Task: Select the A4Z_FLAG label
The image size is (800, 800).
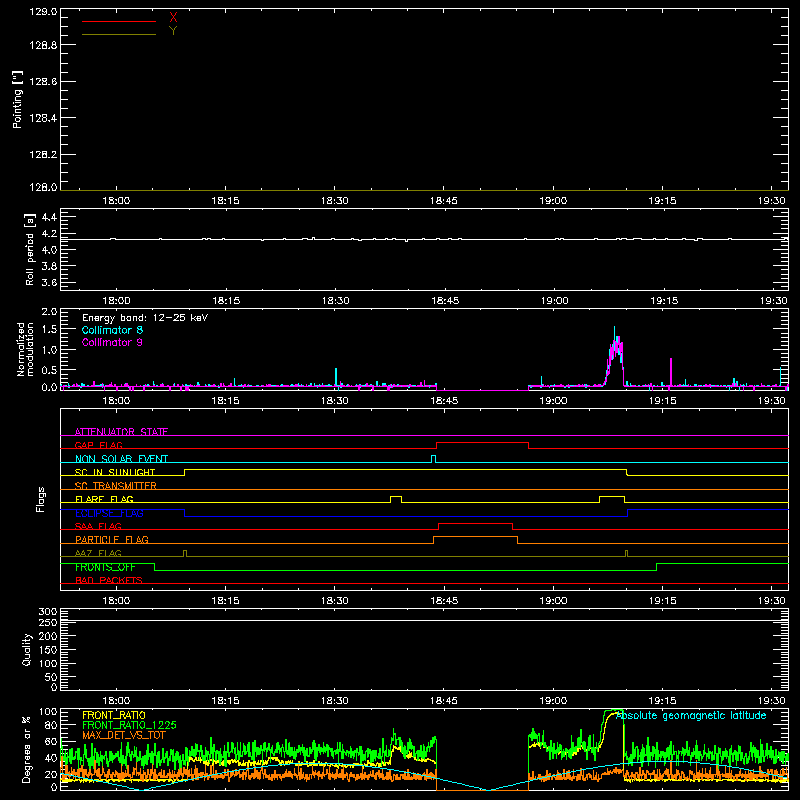Action: 98,553
